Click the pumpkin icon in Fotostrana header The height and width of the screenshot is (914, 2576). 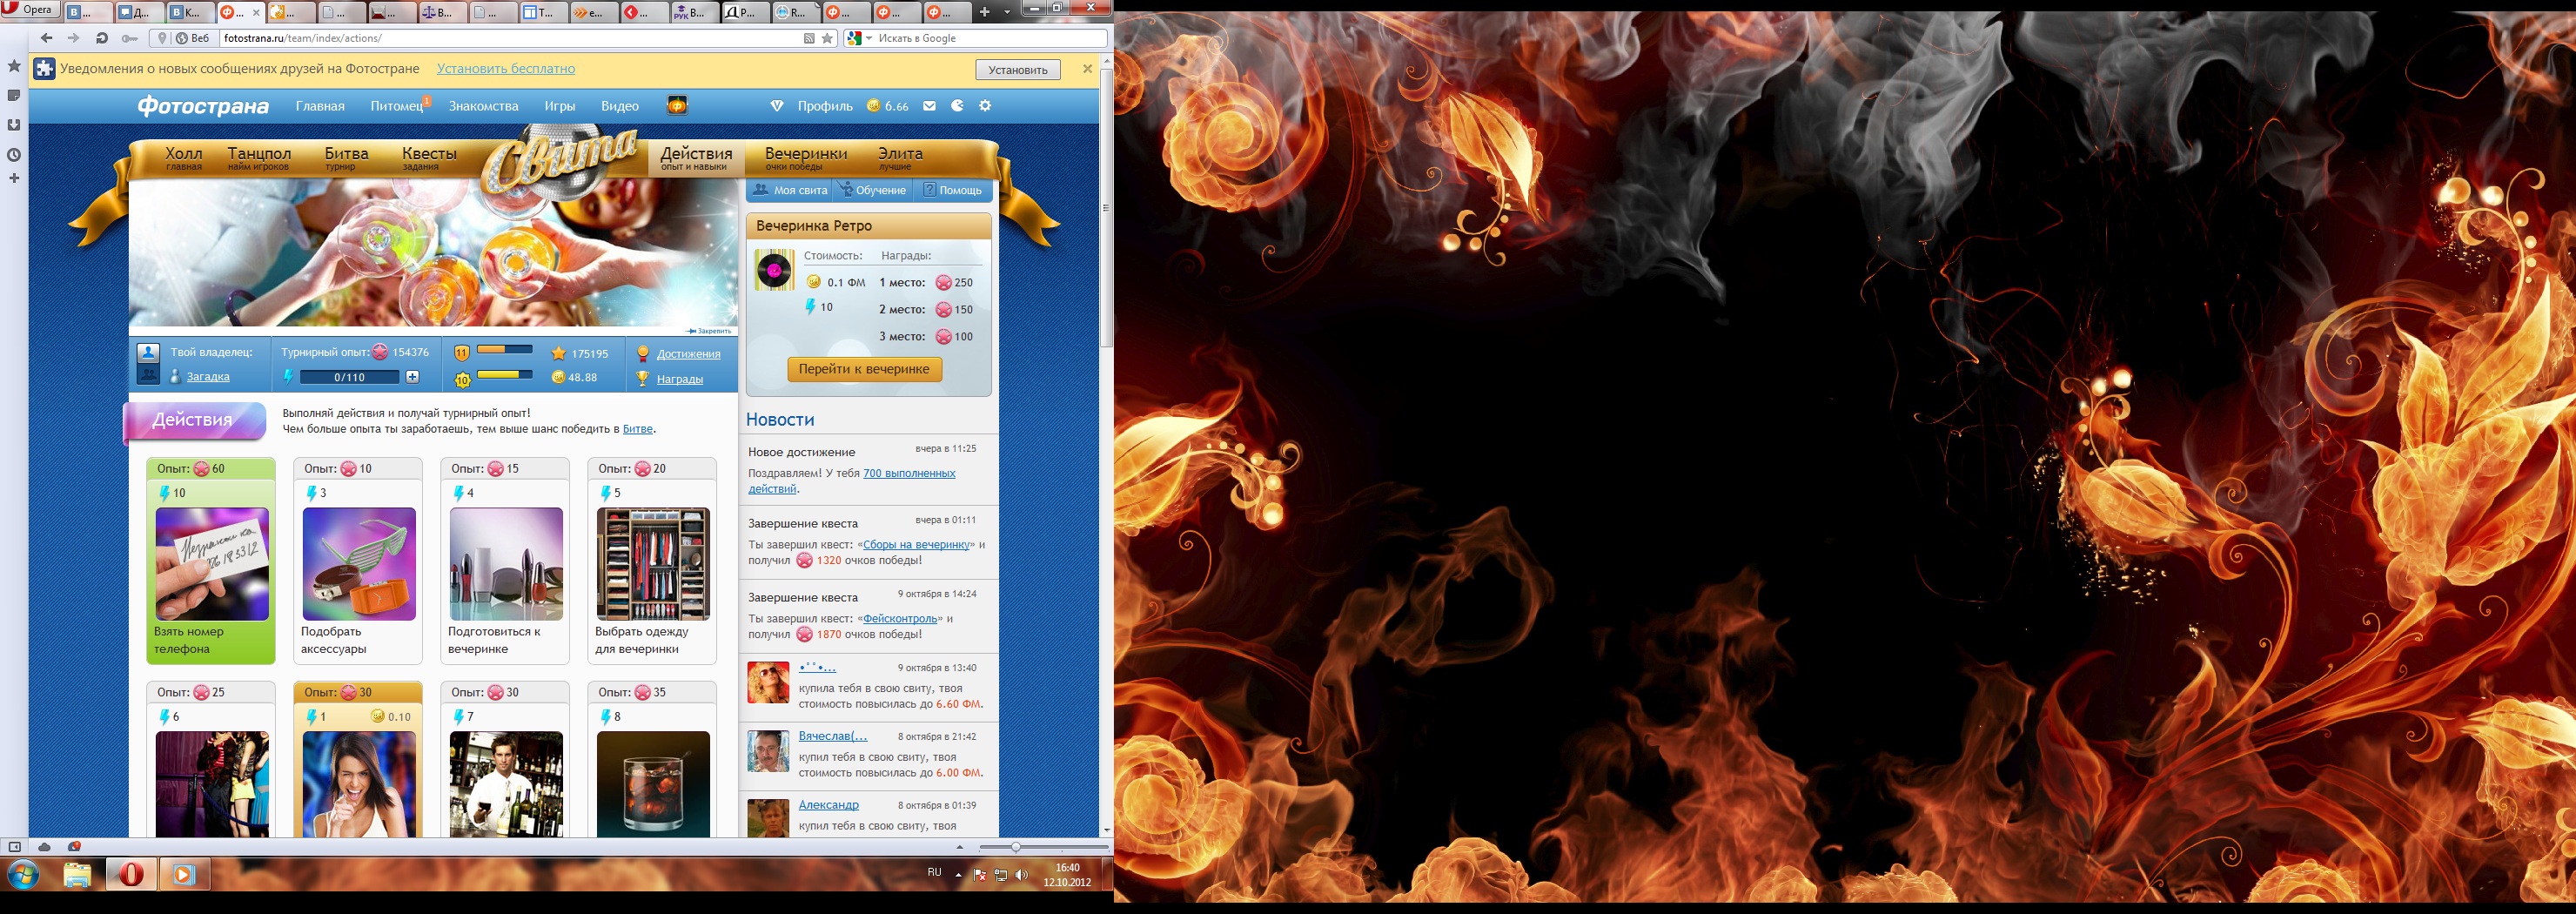(x=677, y=105)
